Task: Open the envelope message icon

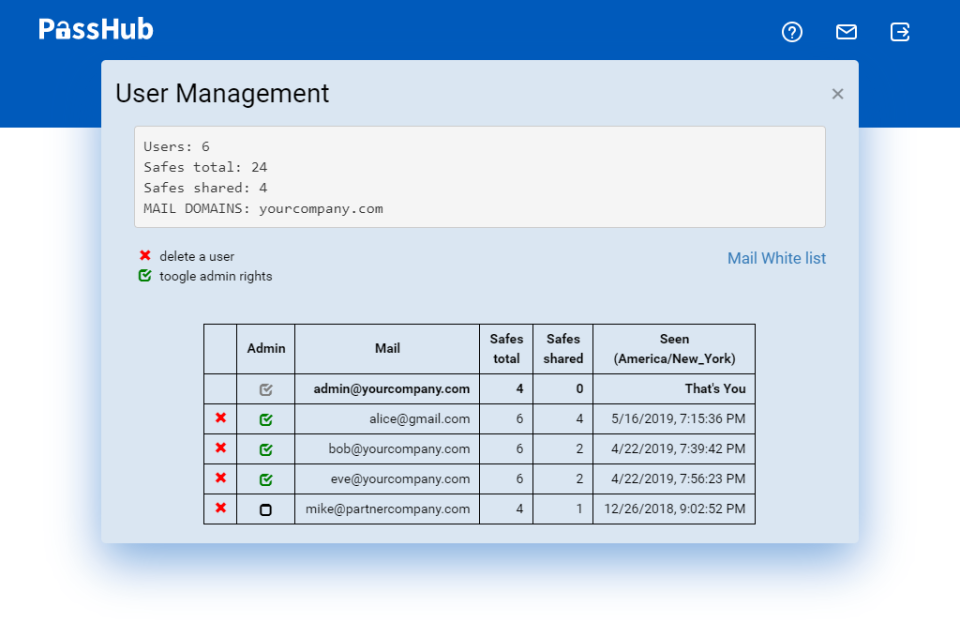Action: [846, 32]
